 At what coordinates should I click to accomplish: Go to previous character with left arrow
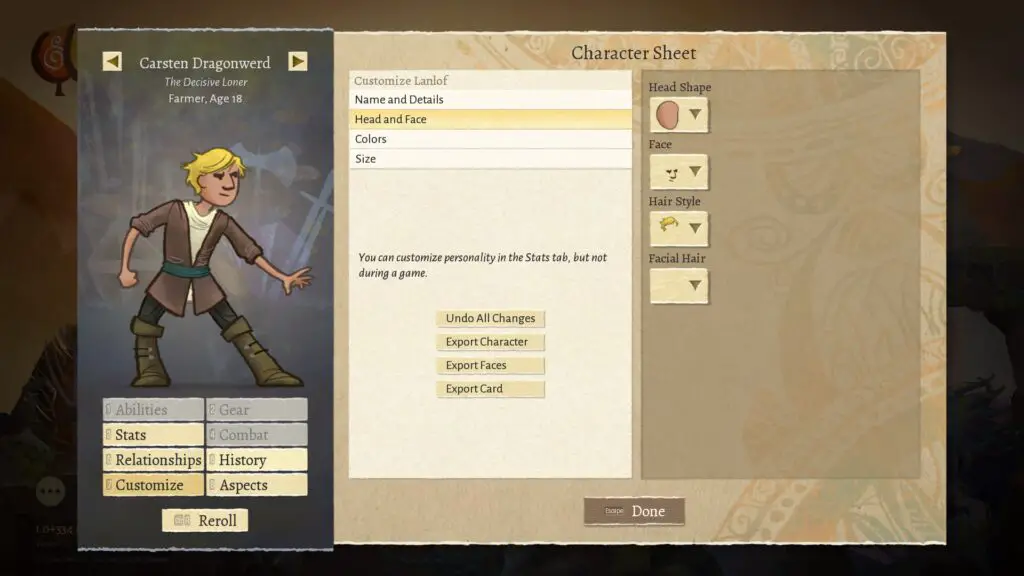[112, 61]
